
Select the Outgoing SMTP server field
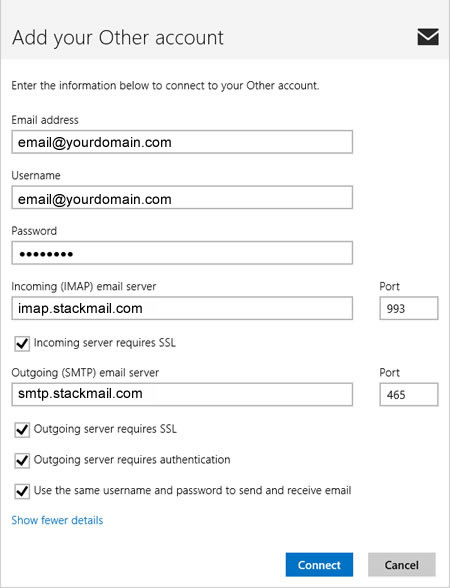pyautogui.click(x=182, y=394)
